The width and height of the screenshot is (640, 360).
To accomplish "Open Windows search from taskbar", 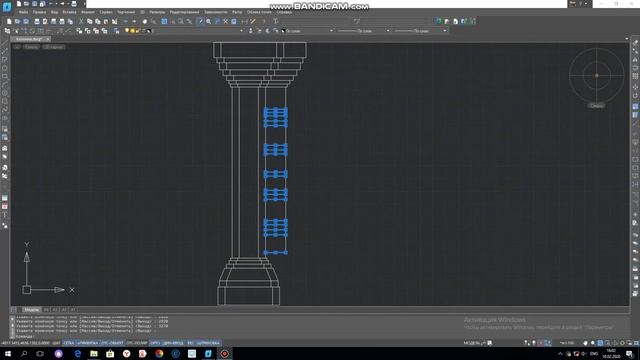I will (24, 353).
